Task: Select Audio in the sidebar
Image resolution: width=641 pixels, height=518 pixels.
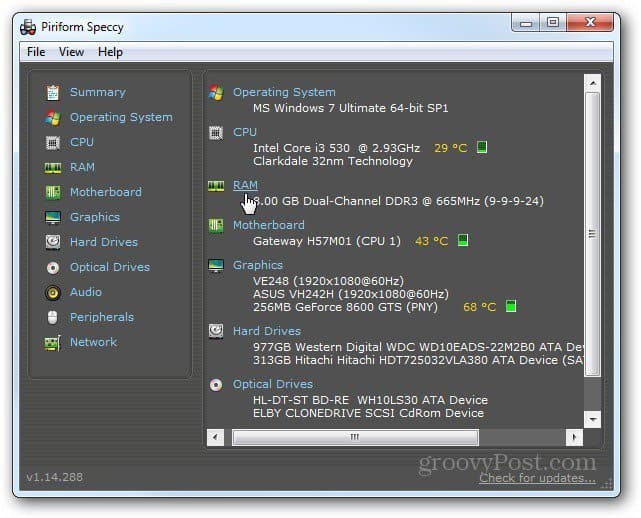Action: tap(86, 292)
